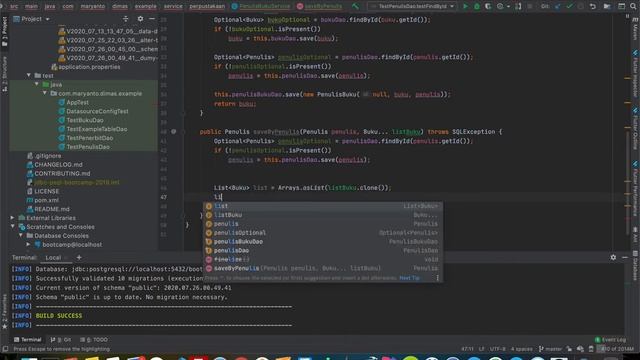Click the grayed-out Stop button
Image resolution: width=640 pixels, height=360 pixels.
530,6
